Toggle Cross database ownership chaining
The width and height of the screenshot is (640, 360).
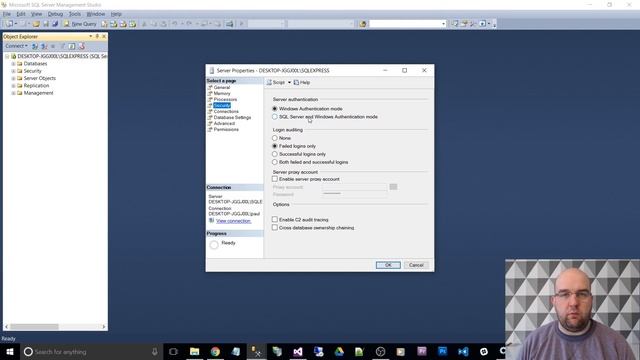click(x=275, y=227)
